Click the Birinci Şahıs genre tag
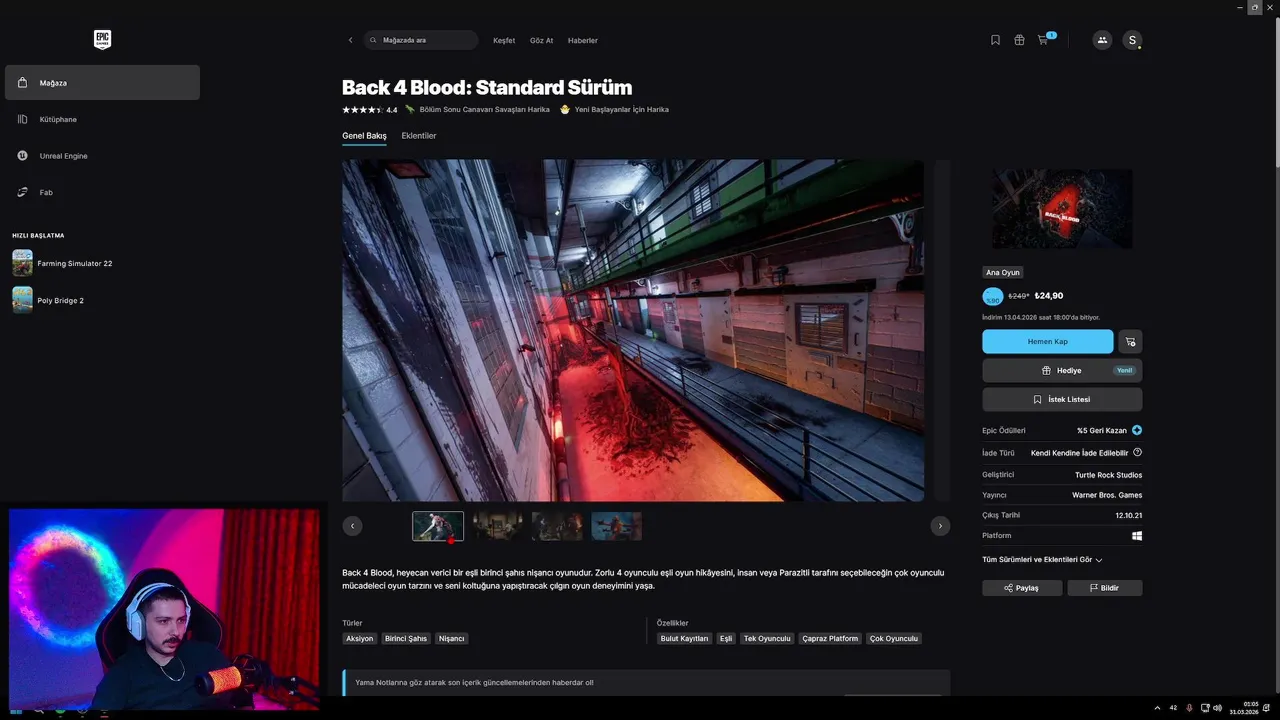Image resolution: width=1280 pixels, height=720 pixels. click(406, 638)
